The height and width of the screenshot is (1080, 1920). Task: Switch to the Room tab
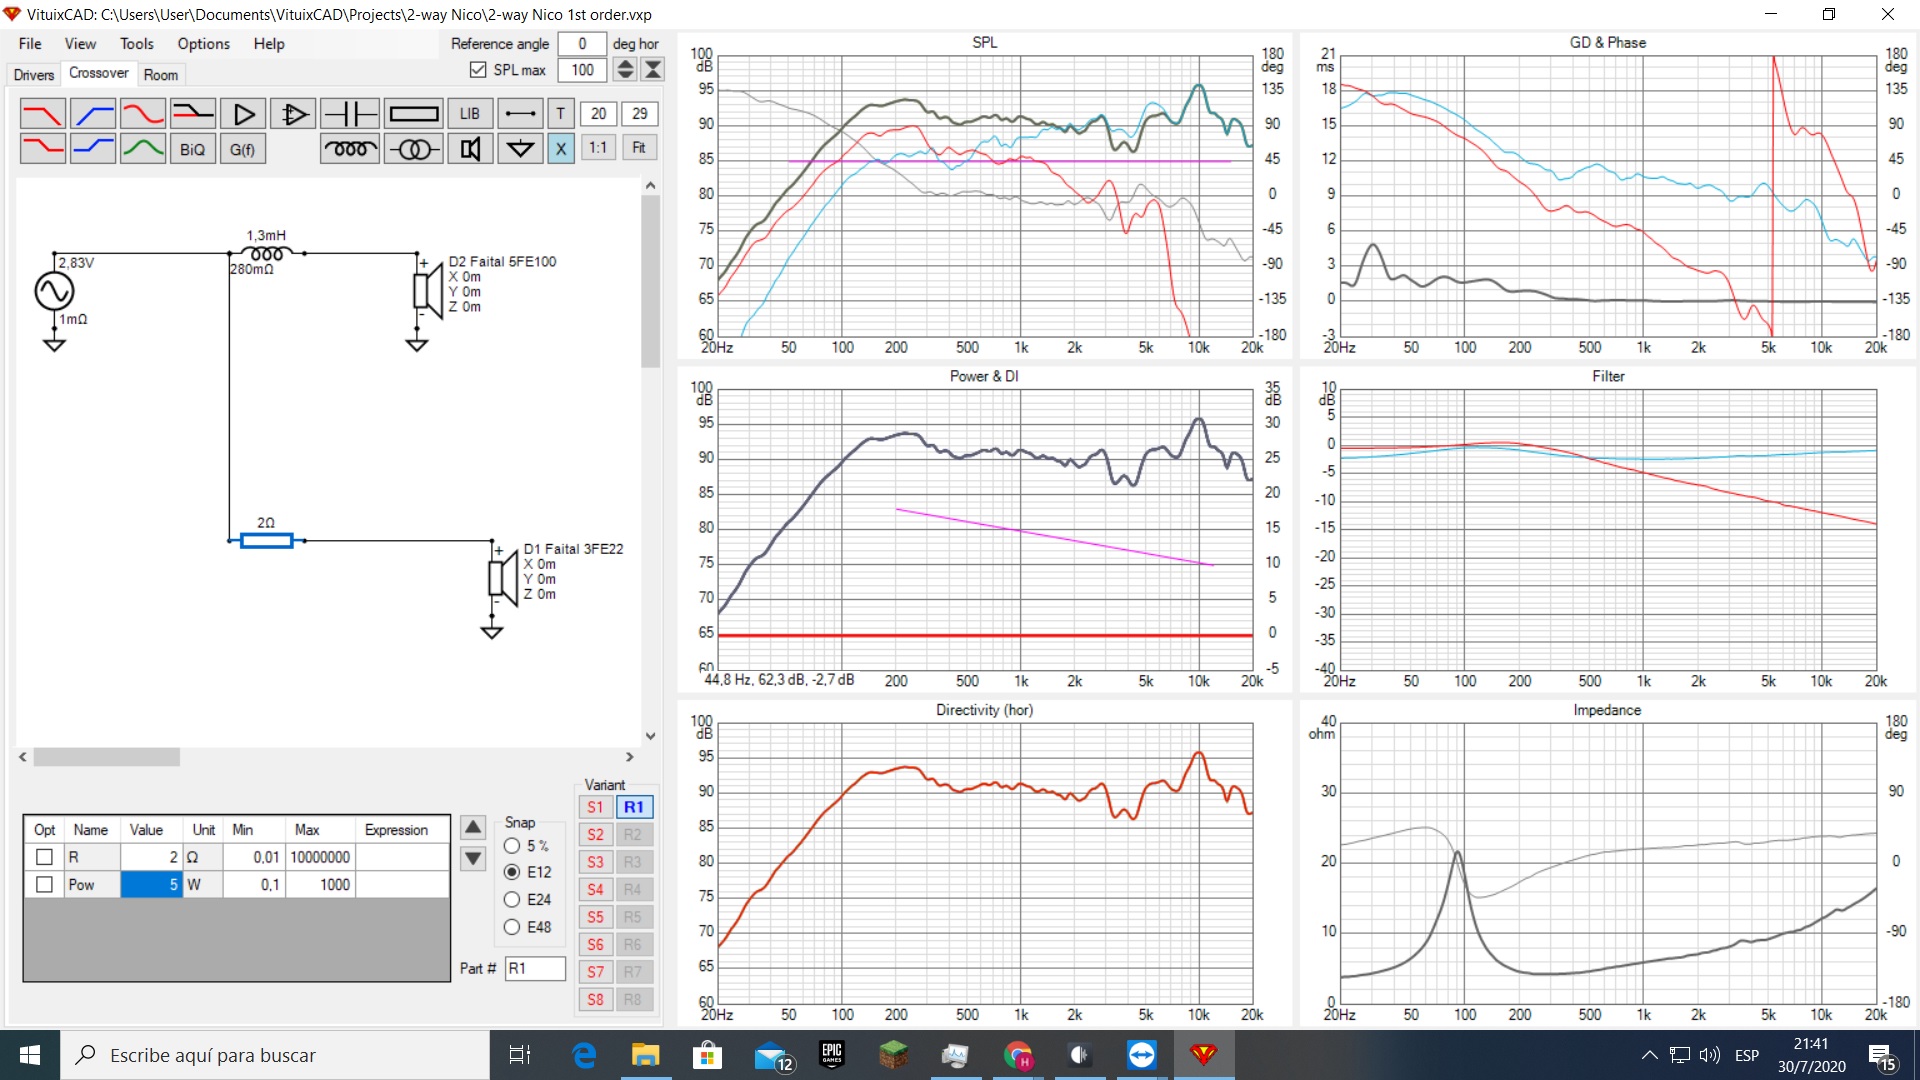tap(161, 75)
